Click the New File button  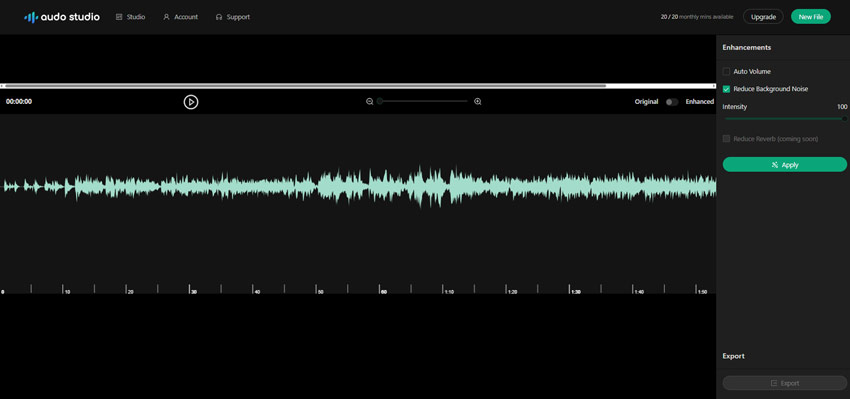(811, 17)
